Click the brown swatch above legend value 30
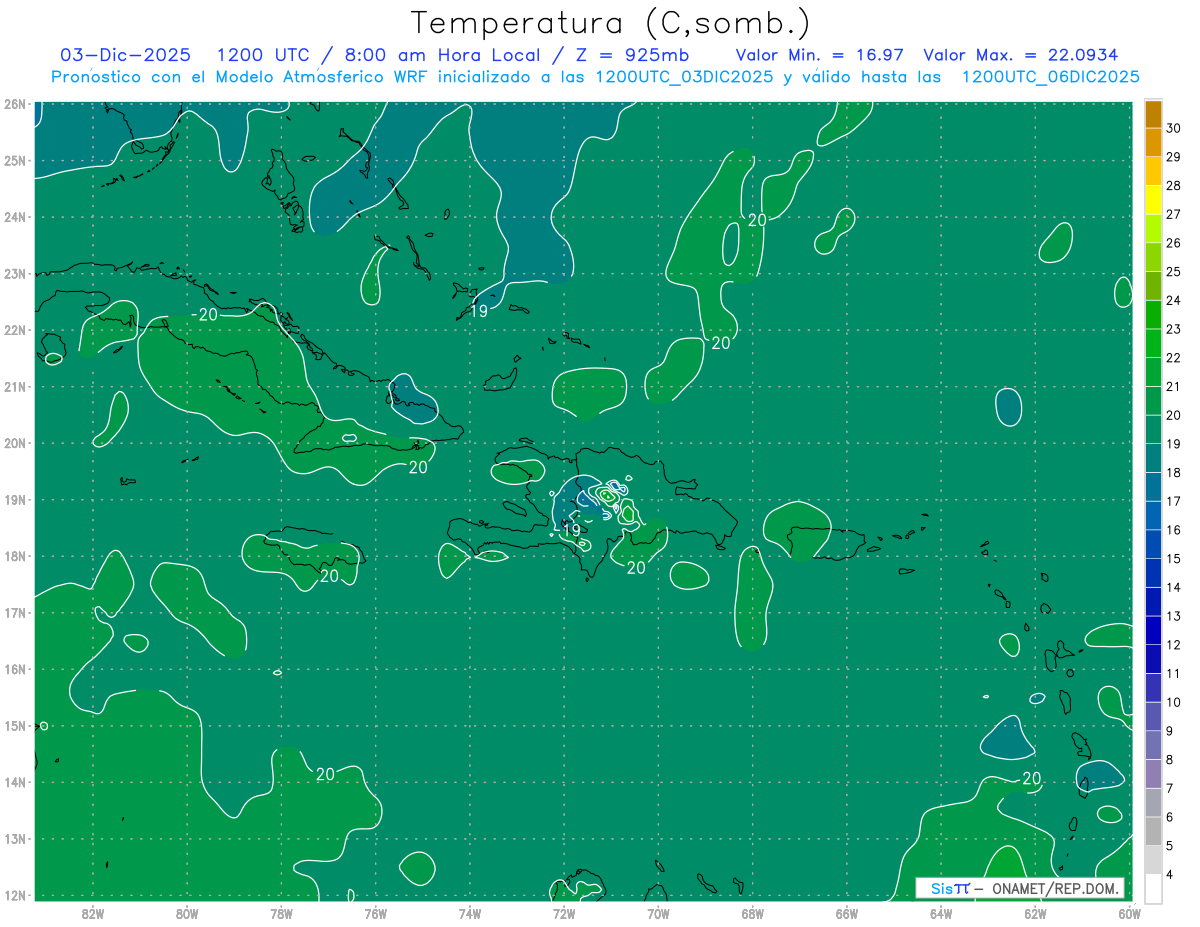This screenshot has width=1200, height=927. pyautogui.click(x=1153, y=114)
